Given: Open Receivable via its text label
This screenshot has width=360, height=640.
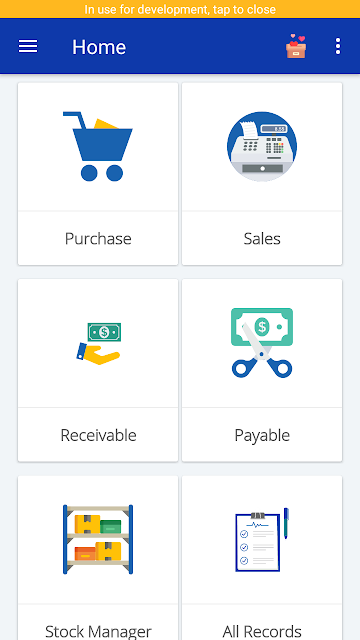Looking at the screenshot, I should [x=98, y=435].
